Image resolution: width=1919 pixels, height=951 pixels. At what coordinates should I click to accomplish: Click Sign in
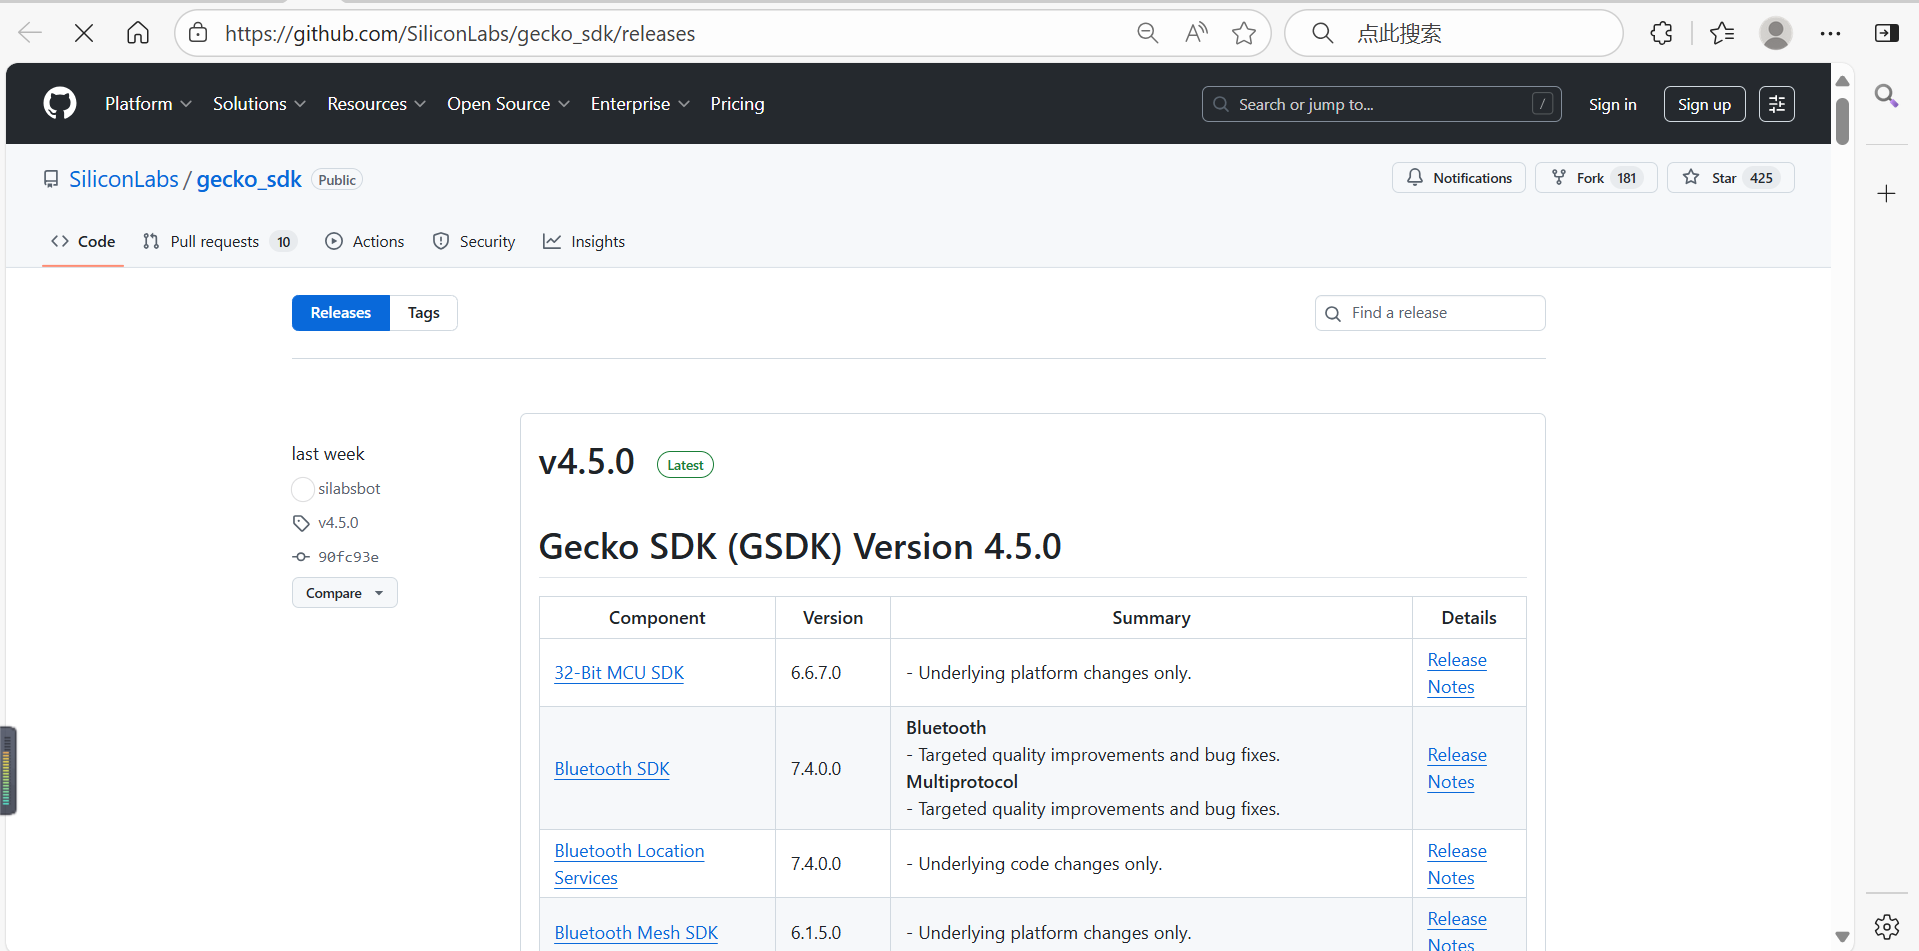[x=1612, y=104]
